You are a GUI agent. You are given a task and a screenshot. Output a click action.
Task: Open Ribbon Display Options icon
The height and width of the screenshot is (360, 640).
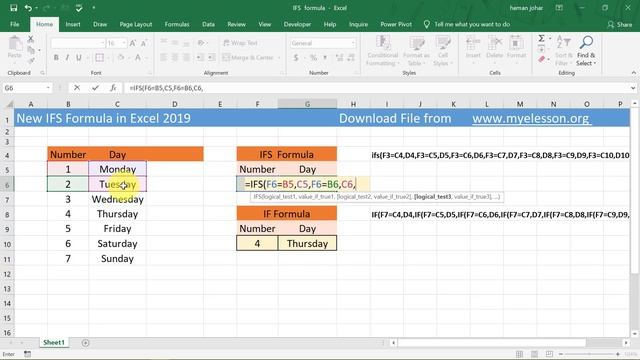click(559, 8)
